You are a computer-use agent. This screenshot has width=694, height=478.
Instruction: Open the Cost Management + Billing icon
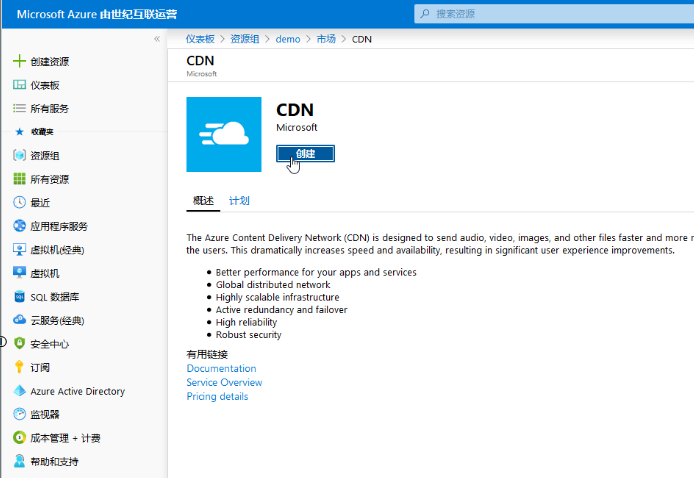[x=19, y=438]
